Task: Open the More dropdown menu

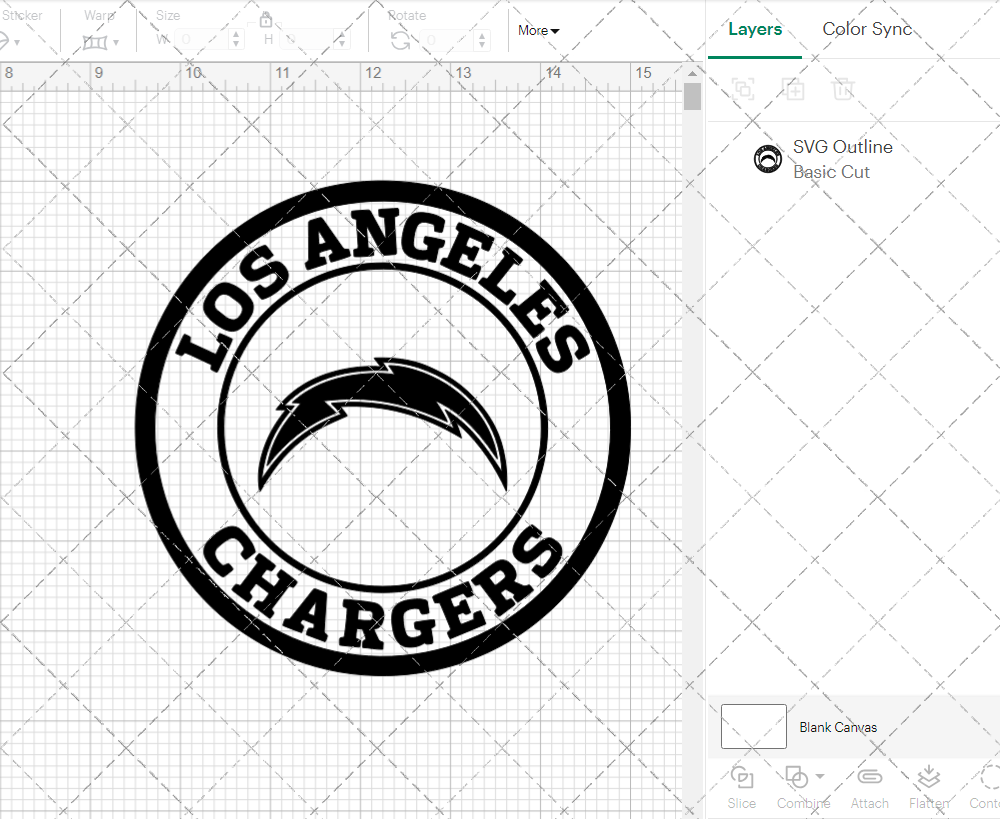Action: tap(538, 31)
